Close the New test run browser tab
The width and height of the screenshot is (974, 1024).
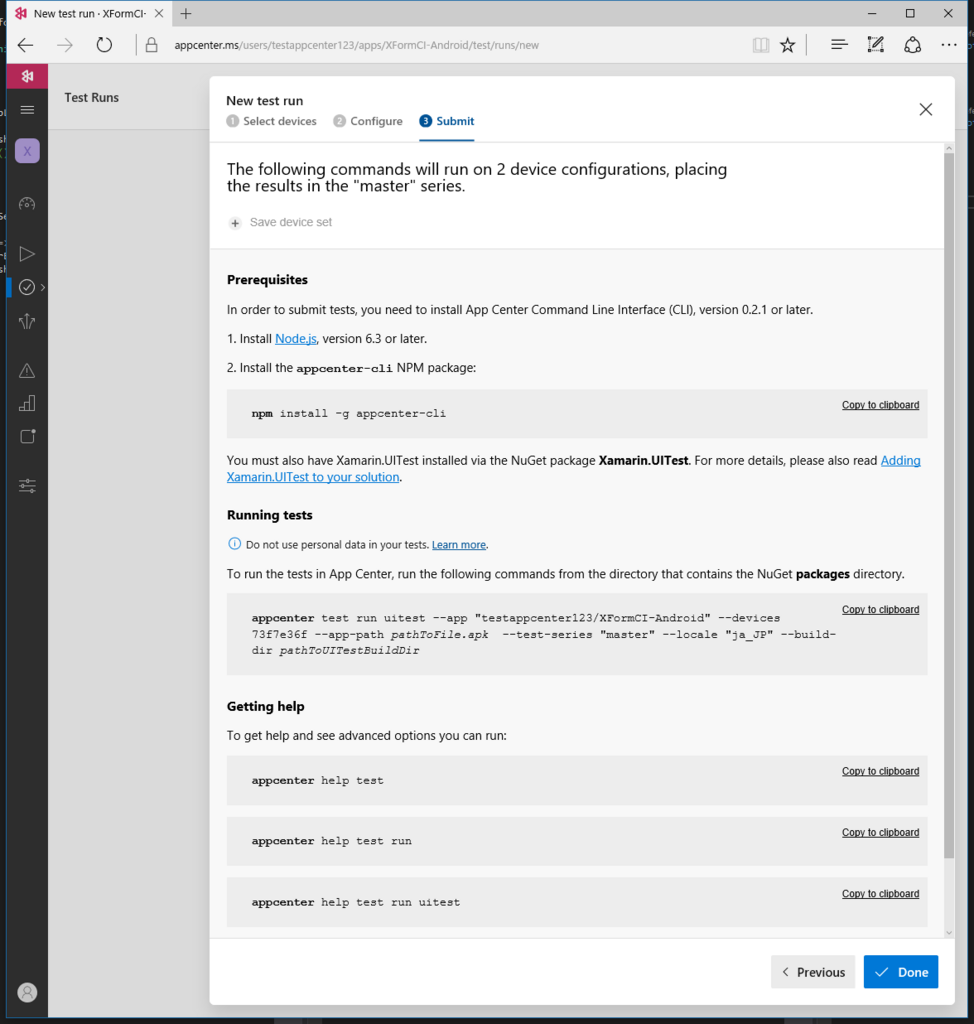tap(159, 13)
